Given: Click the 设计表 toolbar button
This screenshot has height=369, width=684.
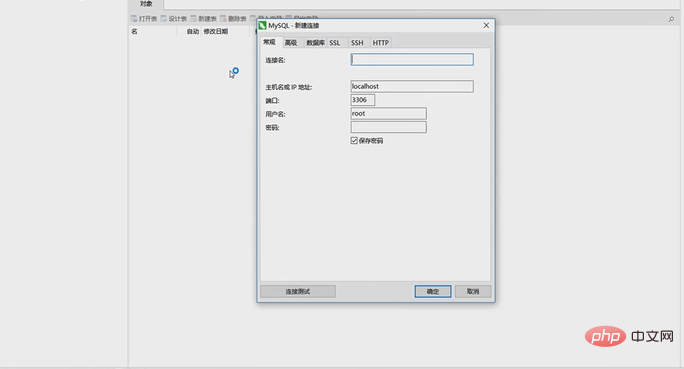Looking at the screenshot, I should click(174, 19).
